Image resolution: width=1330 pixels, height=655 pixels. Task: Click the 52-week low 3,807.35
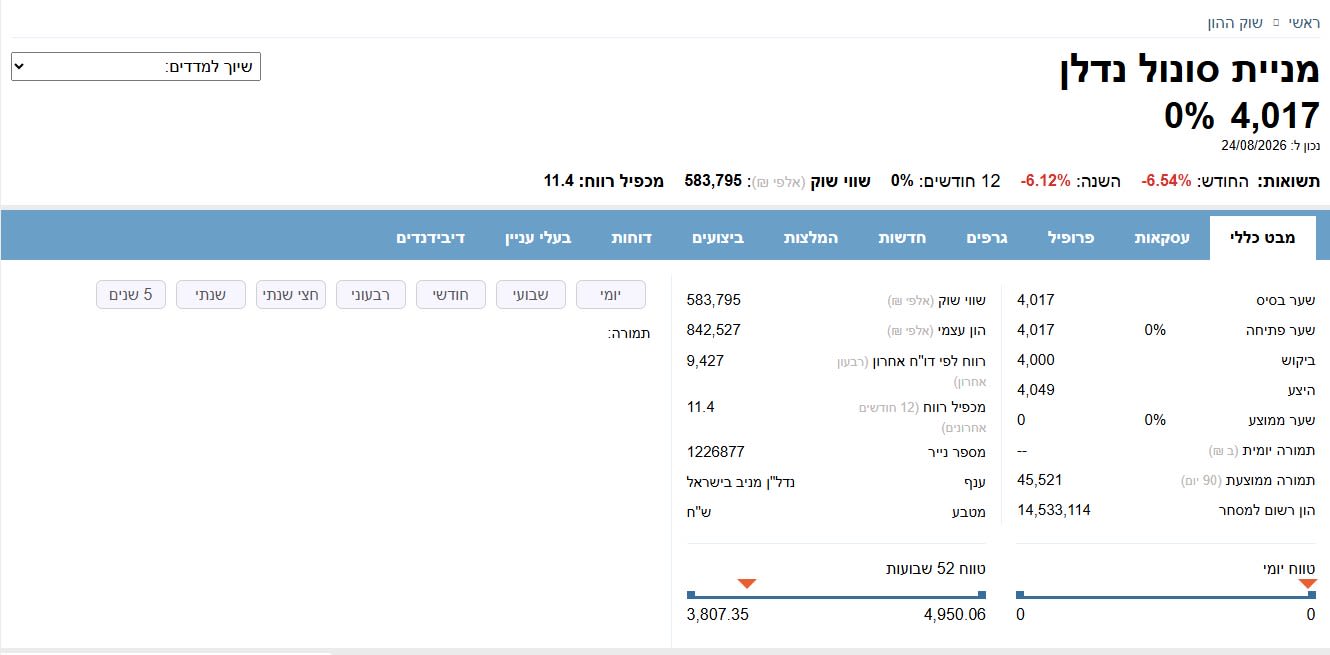coord(718,614)
